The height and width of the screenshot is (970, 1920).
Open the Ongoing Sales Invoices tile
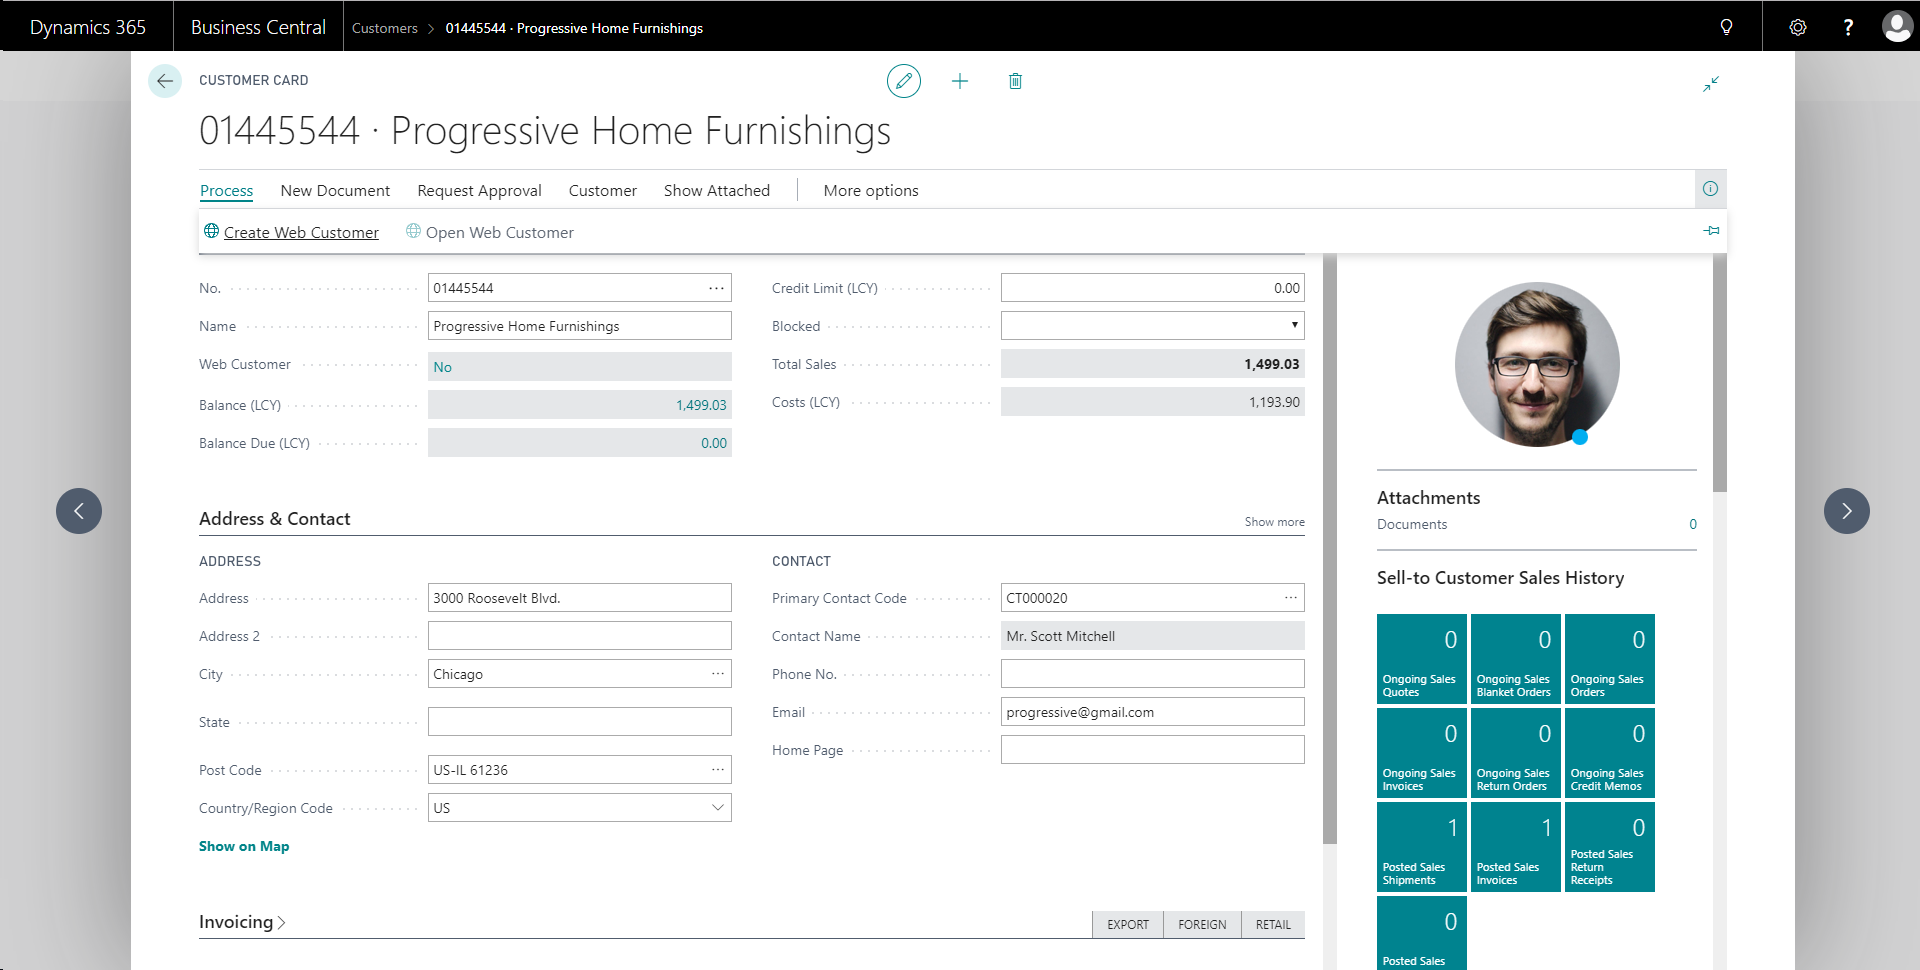tap(1422, 753)
